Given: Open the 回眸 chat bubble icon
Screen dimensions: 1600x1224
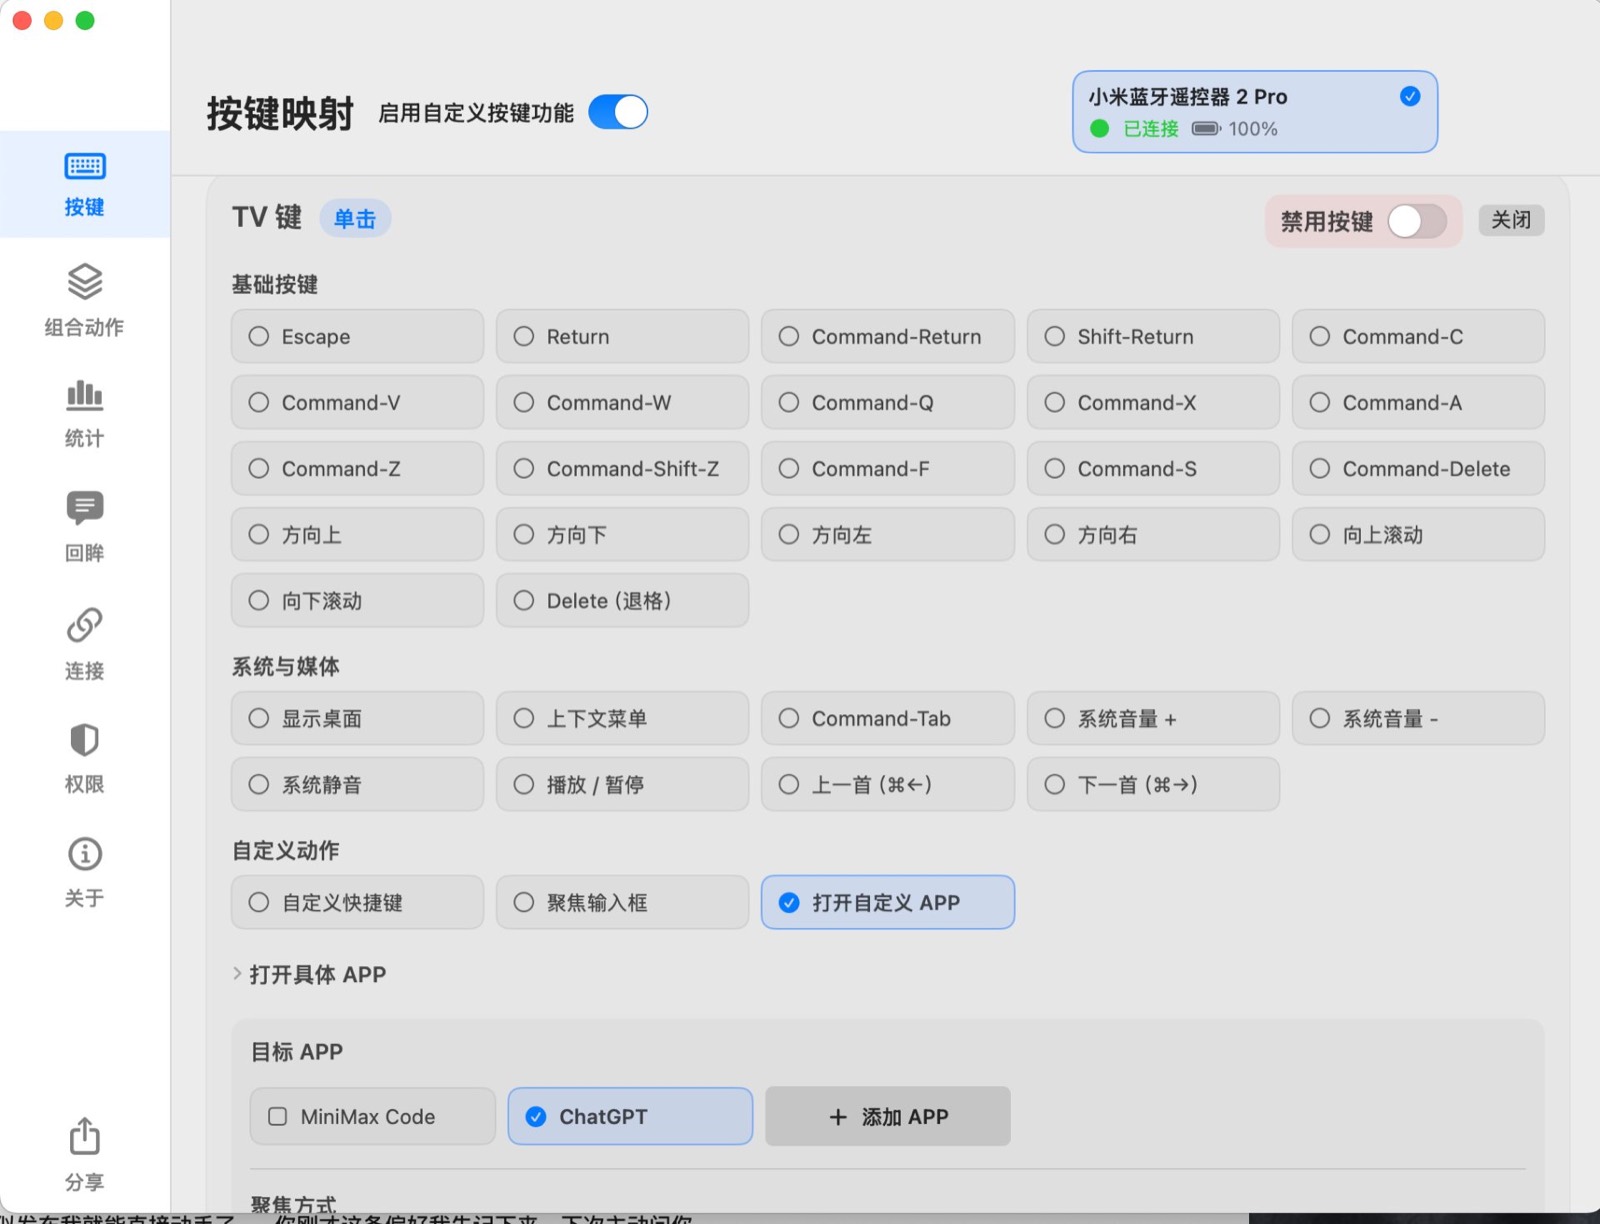Looking at the screenshot, I should [x=85, y=508].
